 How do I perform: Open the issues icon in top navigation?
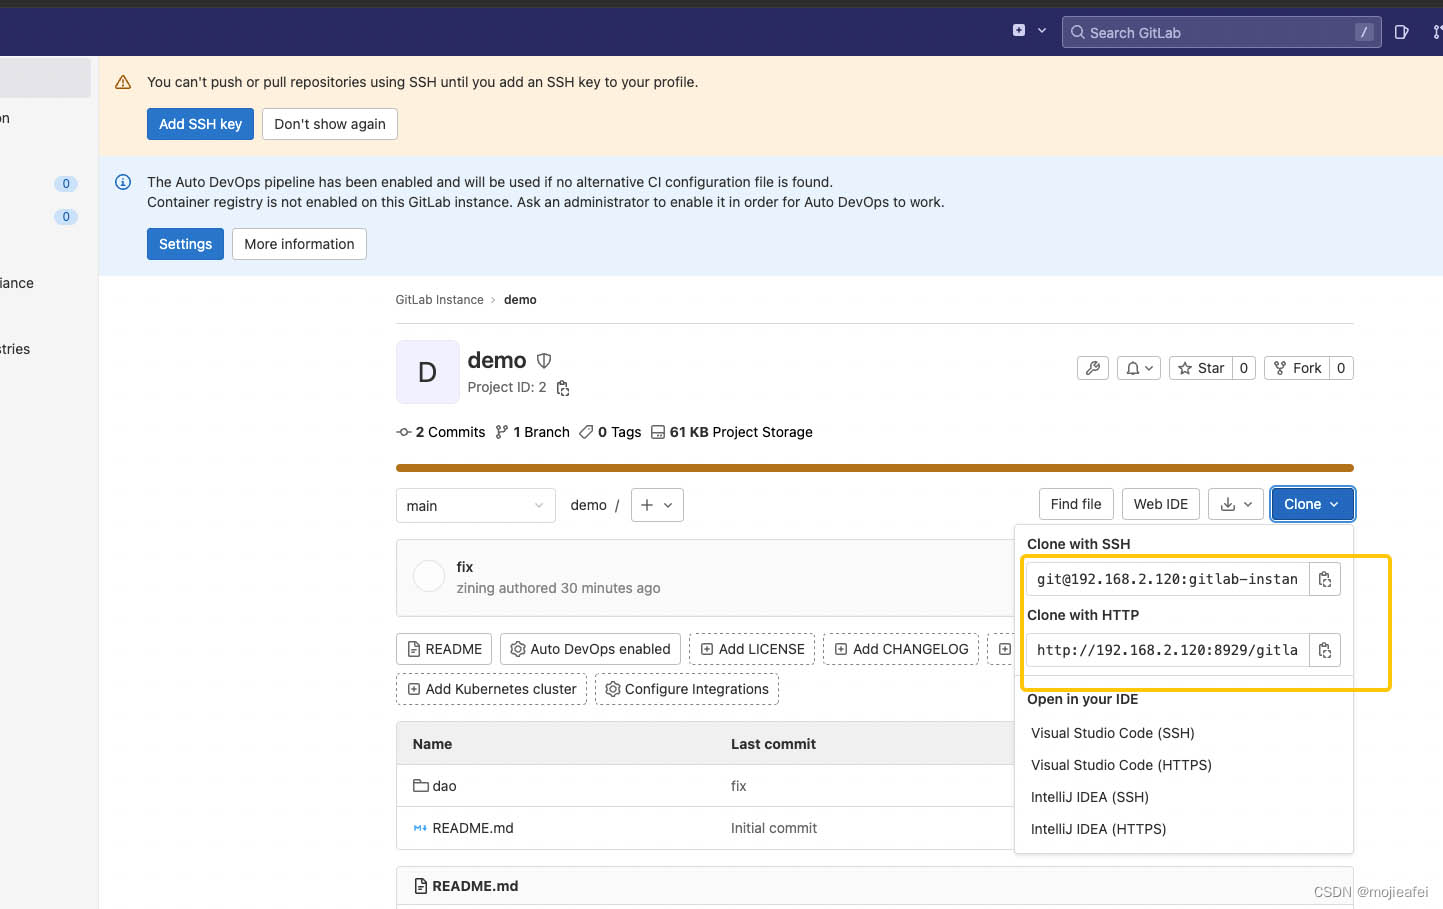point(1401,32)
